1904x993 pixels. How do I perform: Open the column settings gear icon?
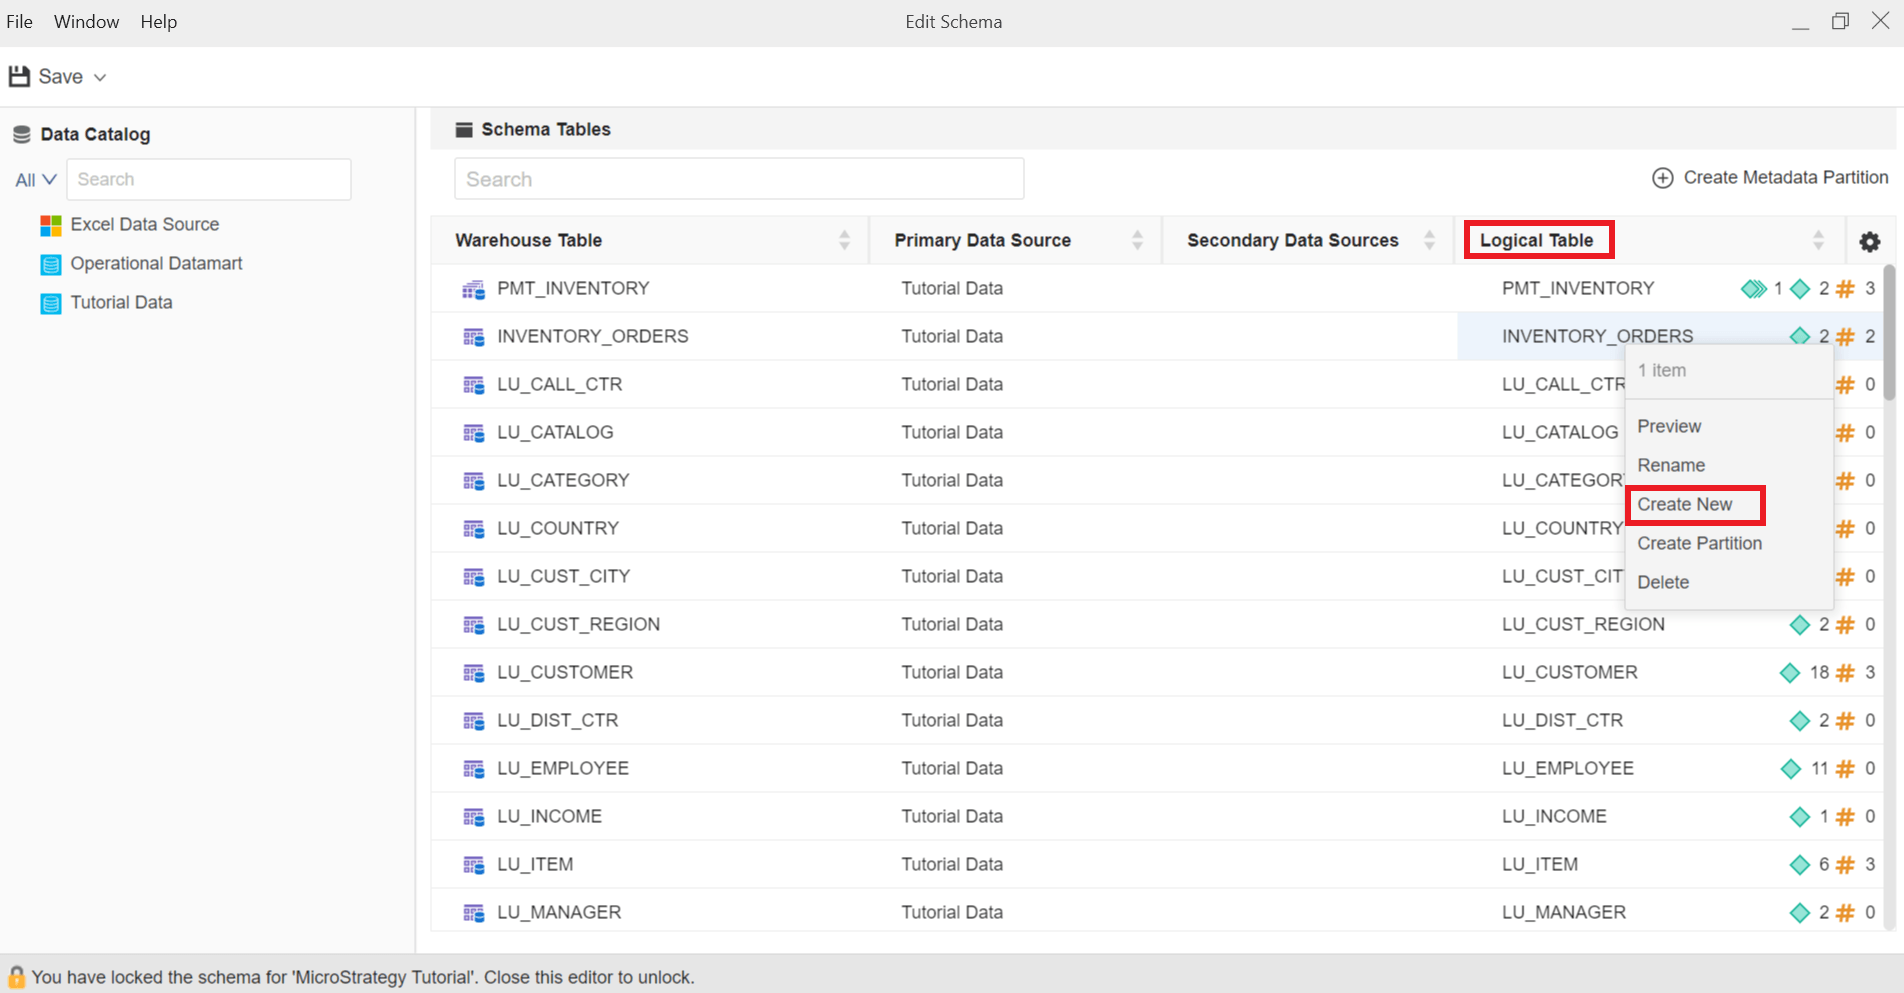[x=1869, y=241]
